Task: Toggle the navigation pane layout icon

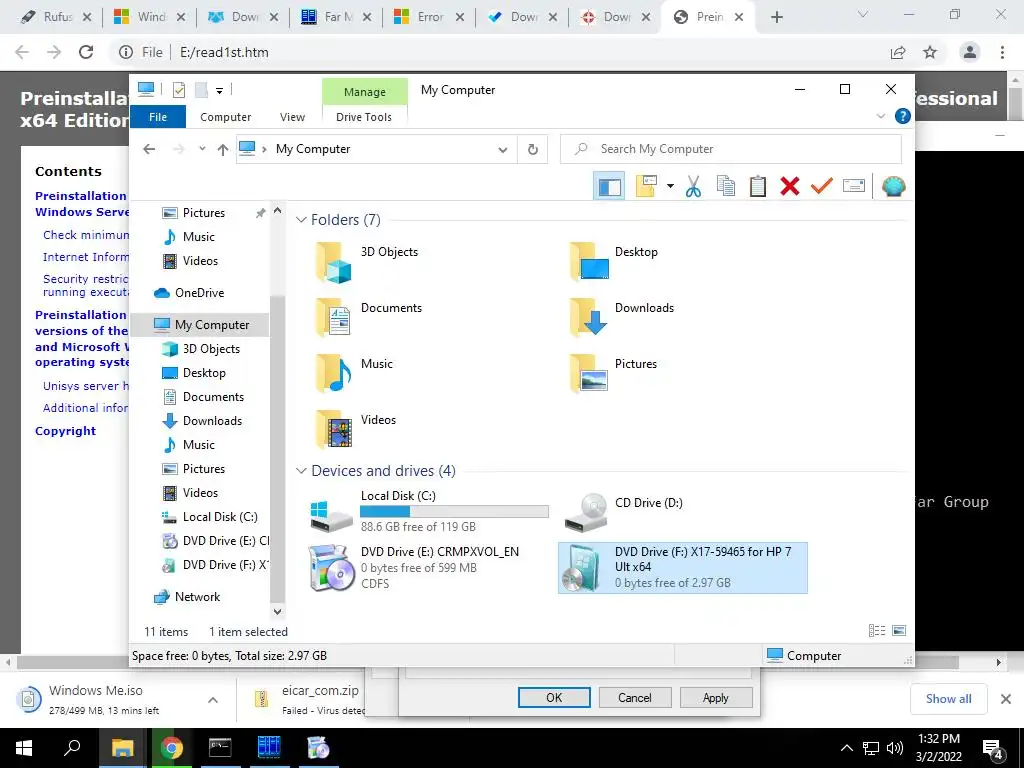Action: [609, 187]
